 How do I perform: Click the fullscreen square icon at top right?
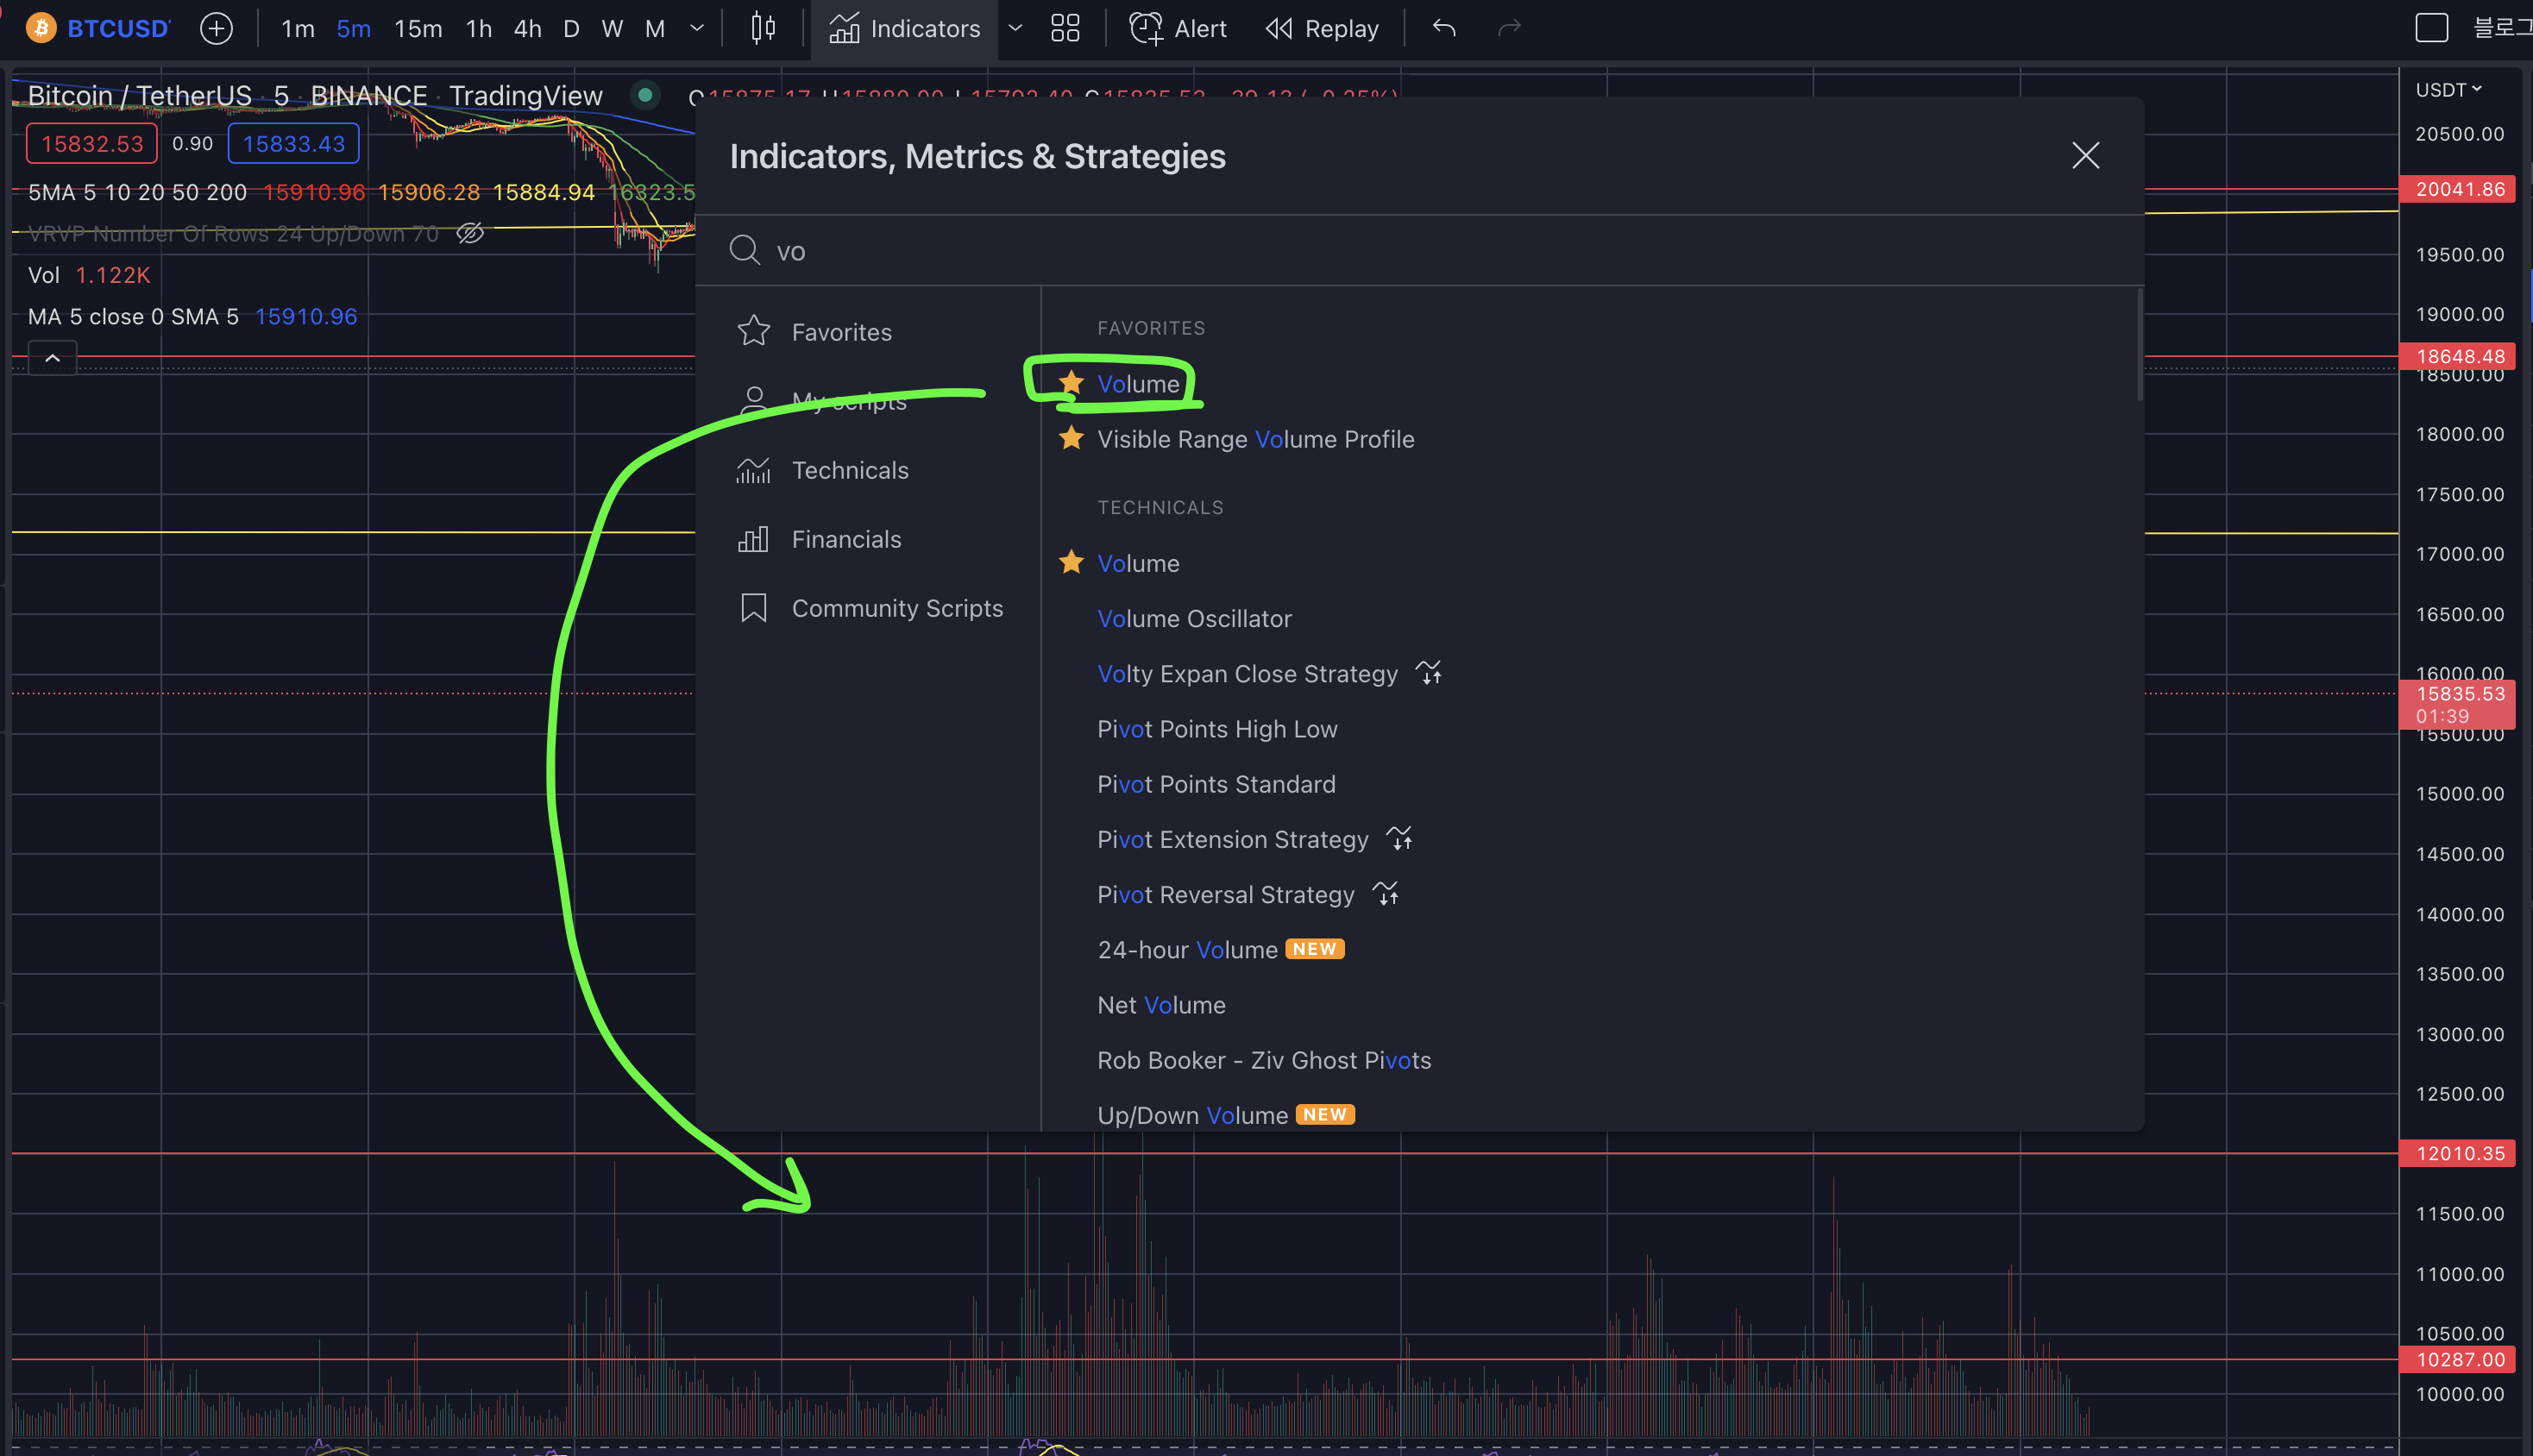(2431, 28)
